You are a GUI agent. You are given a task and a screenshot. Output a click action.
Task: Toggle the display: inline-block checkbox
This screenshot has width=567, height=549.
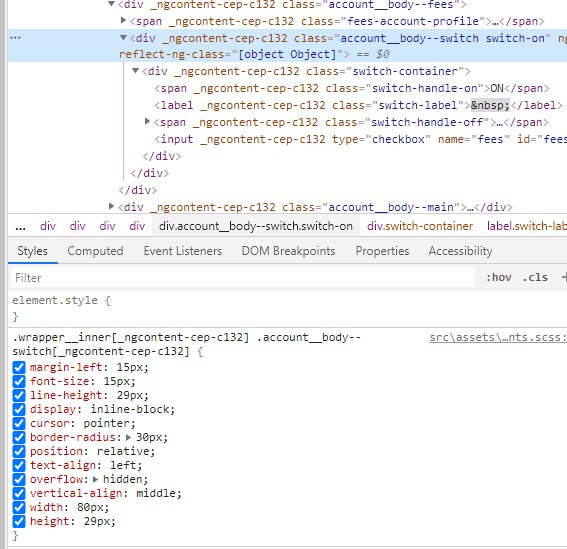[19, 409]
